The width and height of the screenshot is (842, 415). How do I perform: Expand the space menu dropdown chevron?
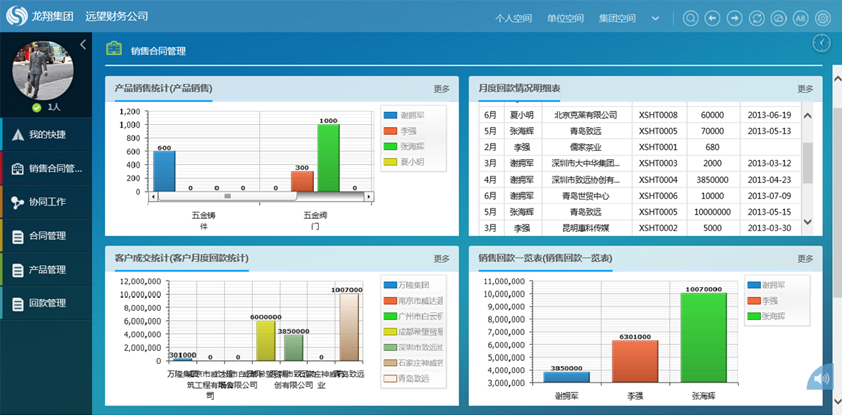tap(655, 18)
